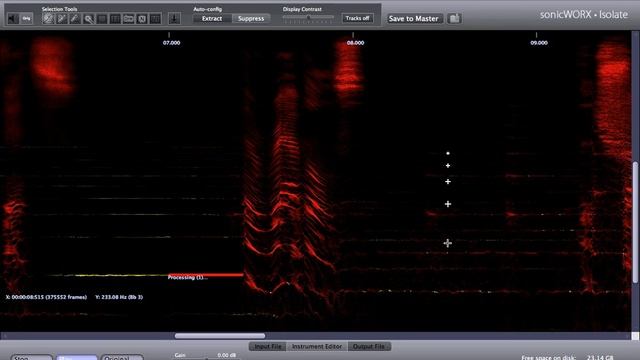Click the 09.000 timeline marker
Viewport: 640px width, 360px height.
pos(539,42)
